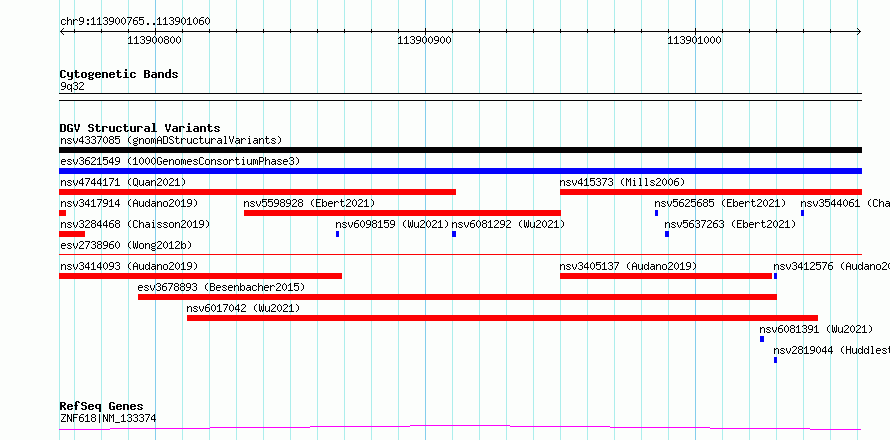Open the nsv3412576 label

click(831, 266)
